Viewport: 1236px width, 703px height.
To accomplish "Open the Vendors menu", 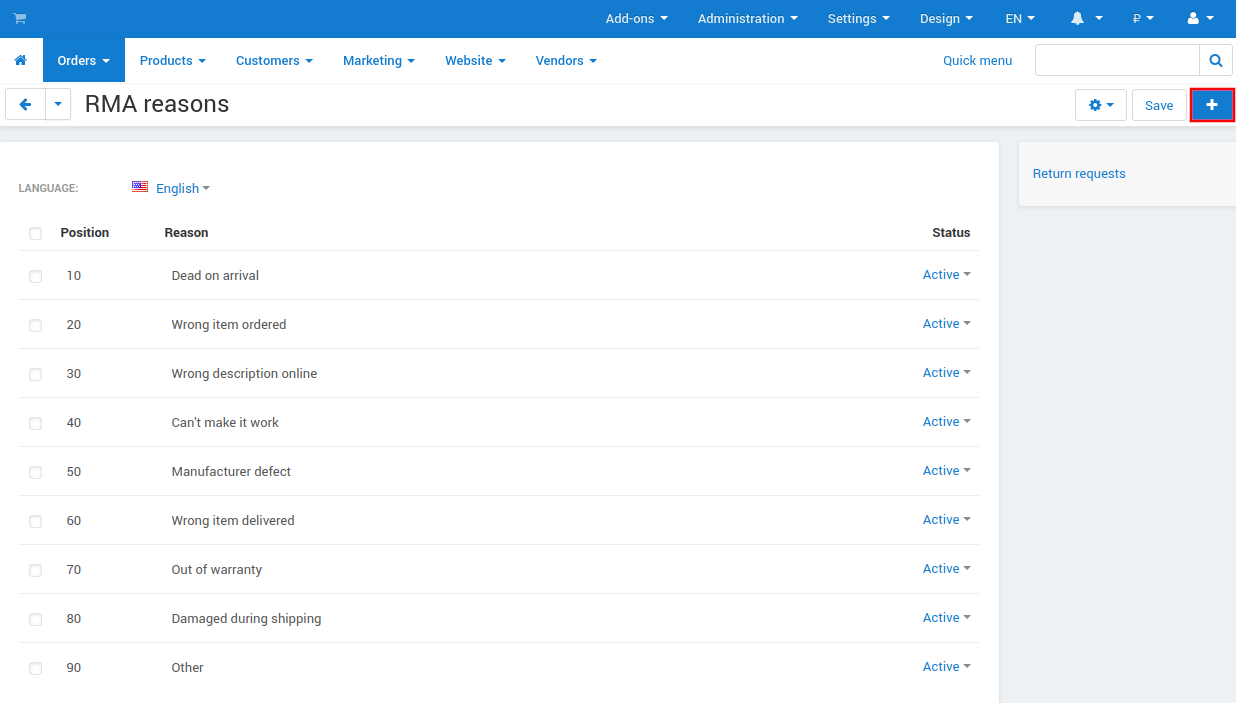I will (566, 61).
